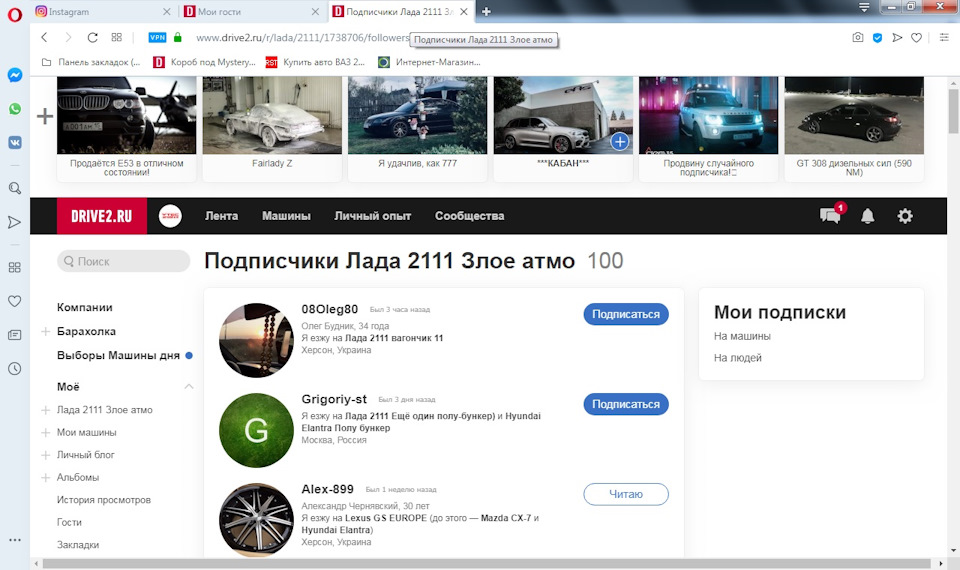This screenshot has height=570, width=960.
Task: Open На машины subscriptions link
Action: tap(742, 337)
